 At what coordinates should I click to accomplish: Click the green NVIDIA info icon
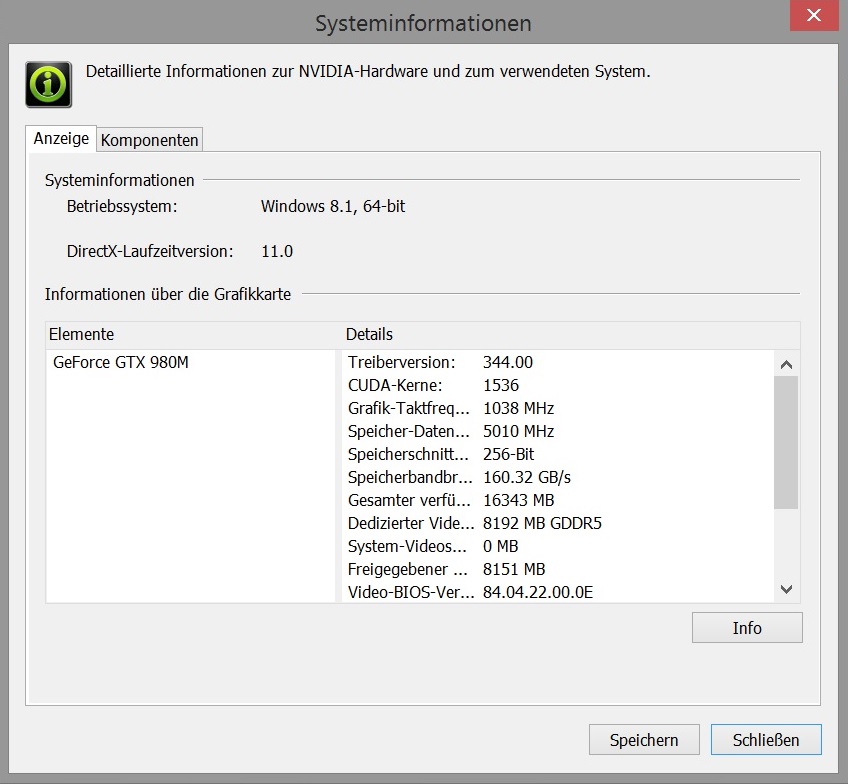click(49, 84)
